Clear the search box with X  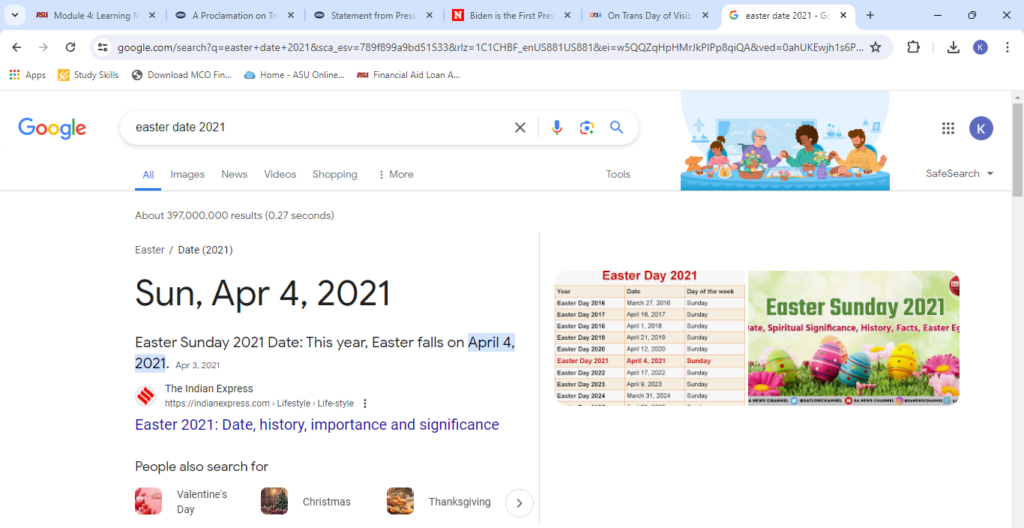pyautogui.click(x=520, y=127)
